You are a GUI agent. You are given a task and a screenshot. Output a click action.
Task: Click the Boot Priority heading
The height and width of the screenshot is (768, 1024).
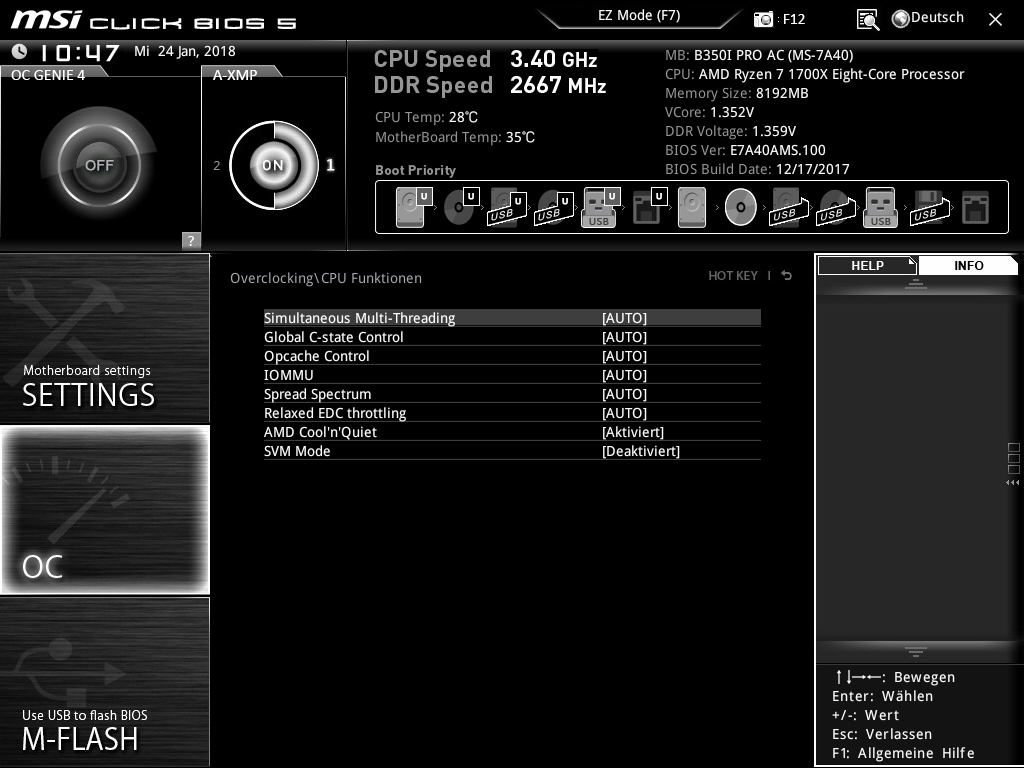415,170
